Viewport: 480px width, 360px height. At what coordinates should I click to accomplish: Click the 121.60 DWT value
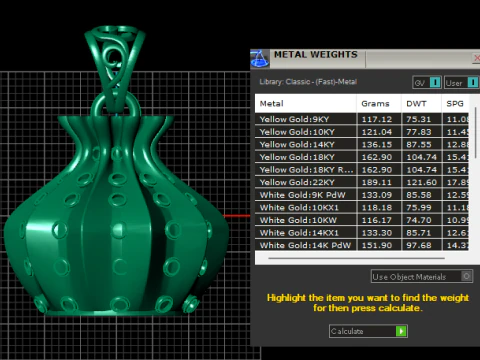[x=421, y=182]
